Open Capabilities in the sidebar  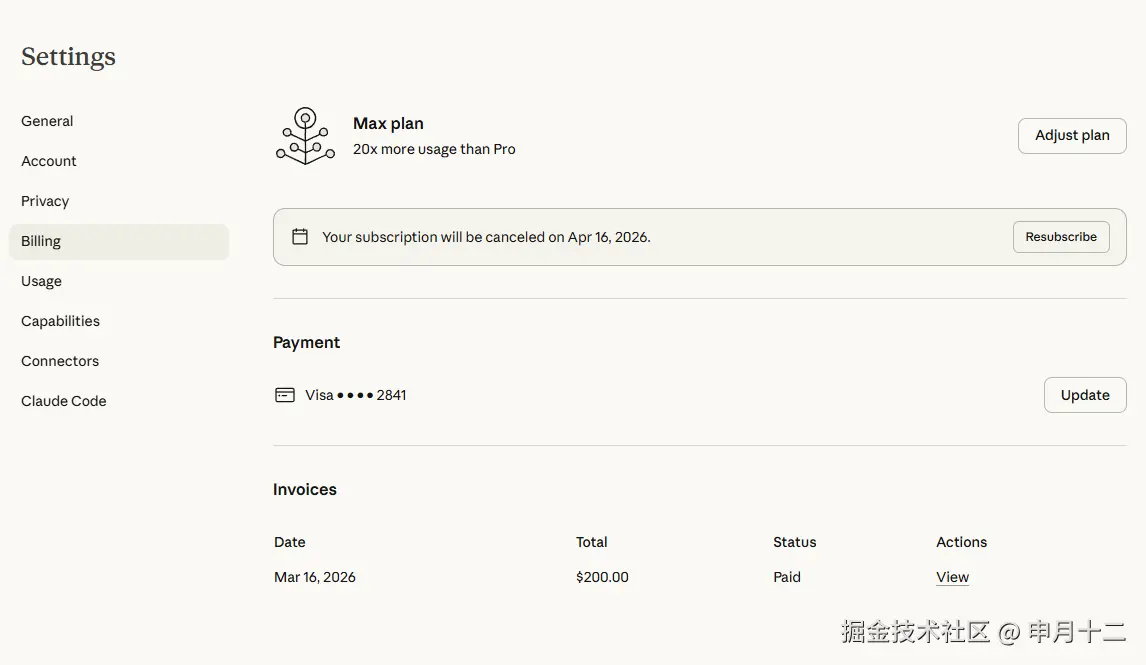click(x=60, y=321)
